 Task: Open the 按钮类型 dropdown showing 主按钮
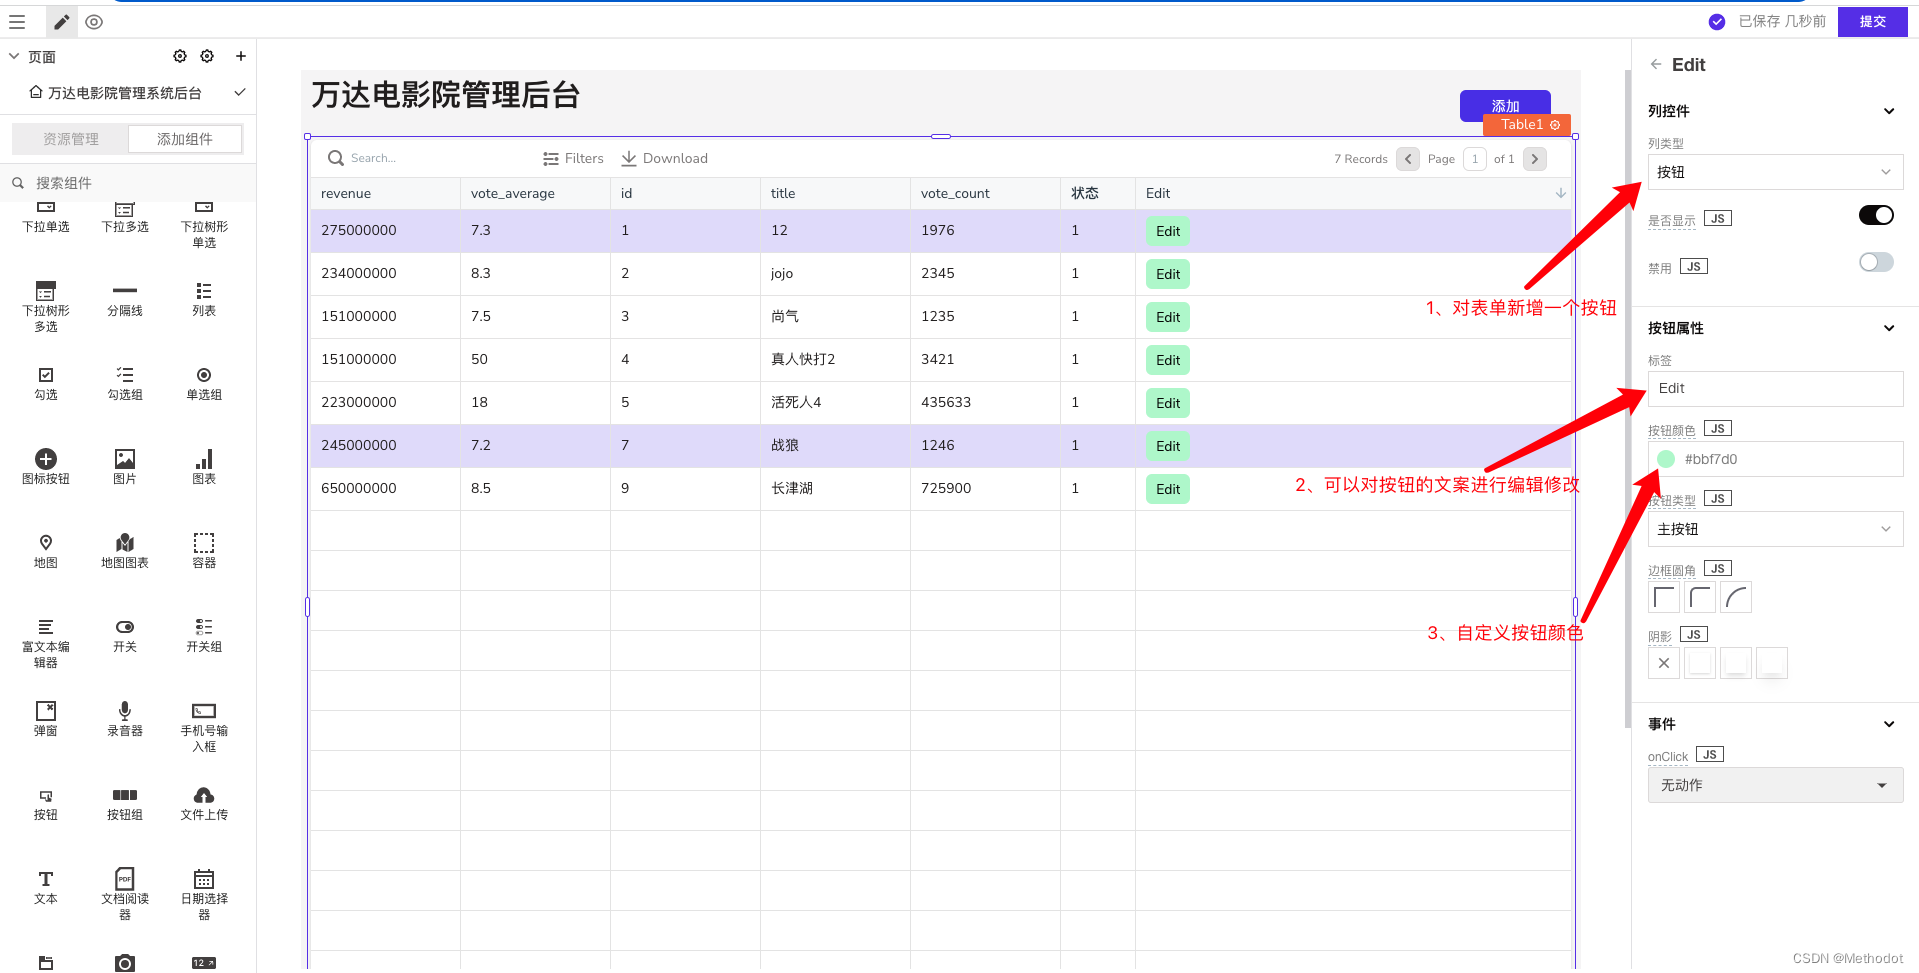1775,529
